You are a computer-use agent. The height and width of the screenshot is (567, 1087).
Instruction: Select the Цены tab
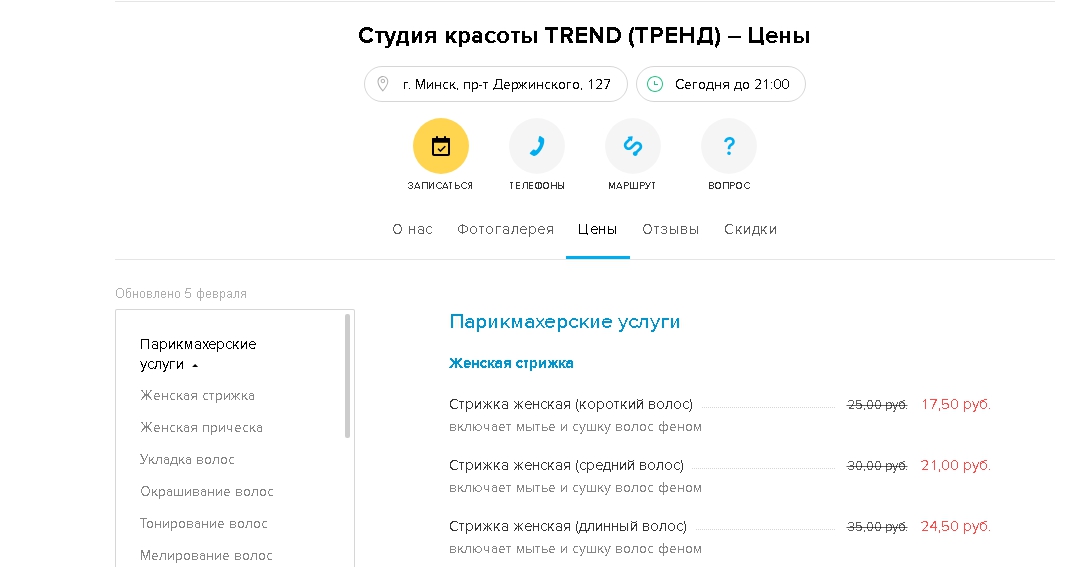[x=597, y=230]
